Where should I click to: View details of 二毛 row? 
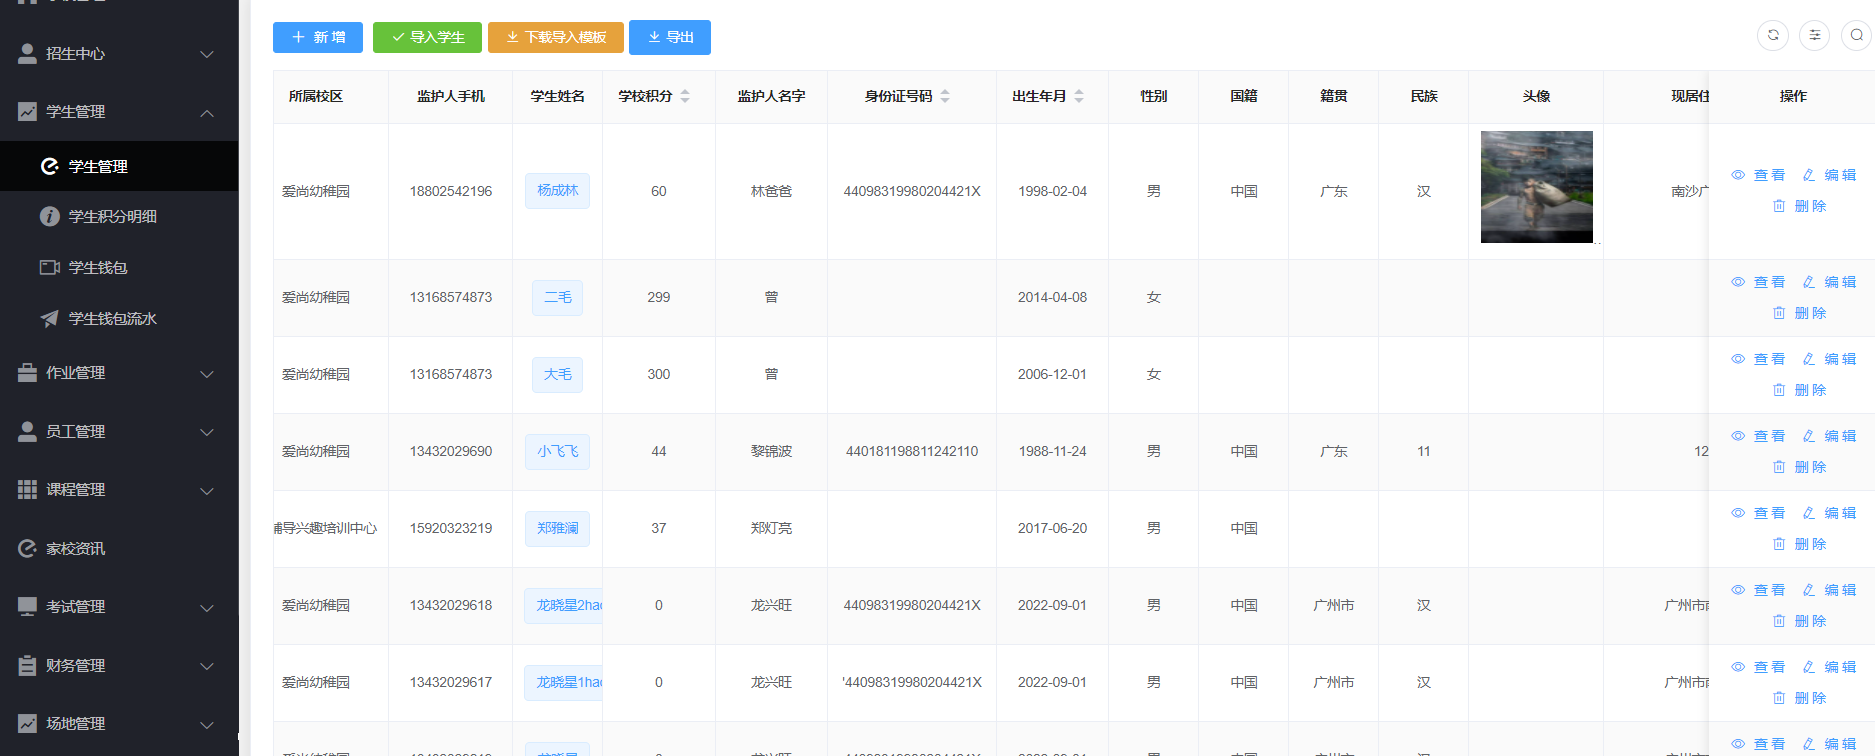(x=1758, y=282)
